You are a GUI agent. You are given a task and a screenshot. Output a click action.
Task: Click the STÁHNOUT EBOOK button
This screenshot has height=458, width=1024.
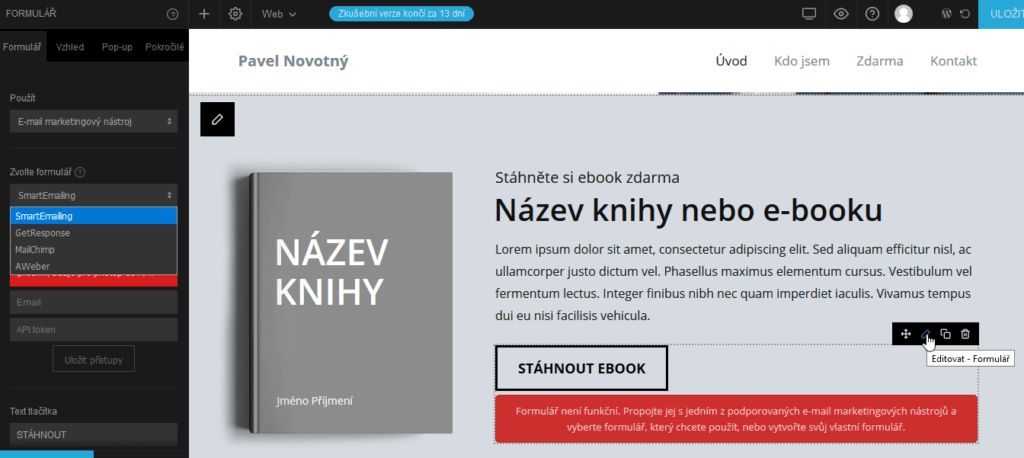click(x=581, y=368)
